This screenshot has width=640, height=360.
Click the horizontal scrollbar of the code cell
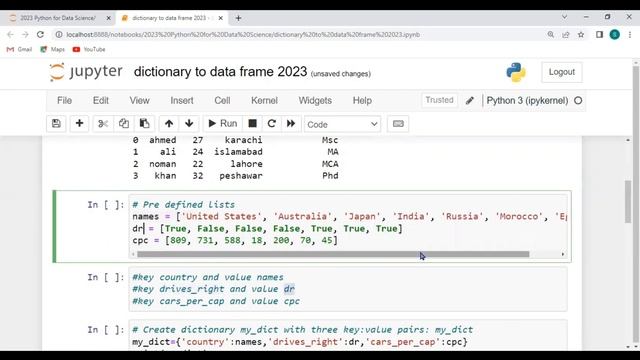[x=333, y=254]
